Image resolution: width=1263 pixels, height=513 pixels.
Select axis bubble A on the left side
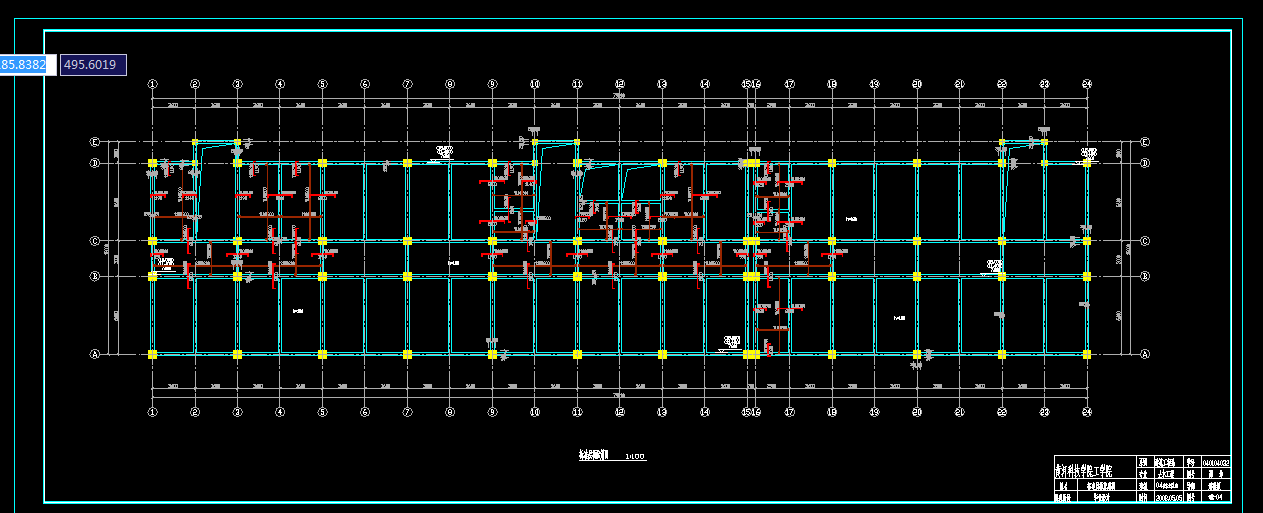(x=95, y=354)
